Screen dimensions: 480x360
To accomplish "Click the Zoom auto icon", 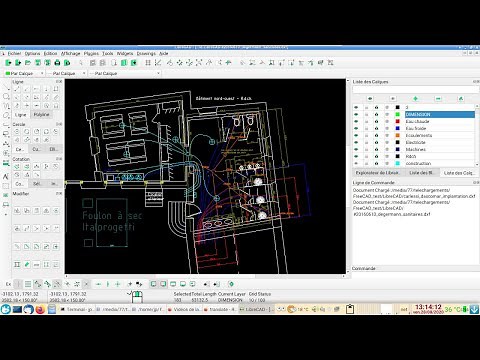I will point(199,63).
